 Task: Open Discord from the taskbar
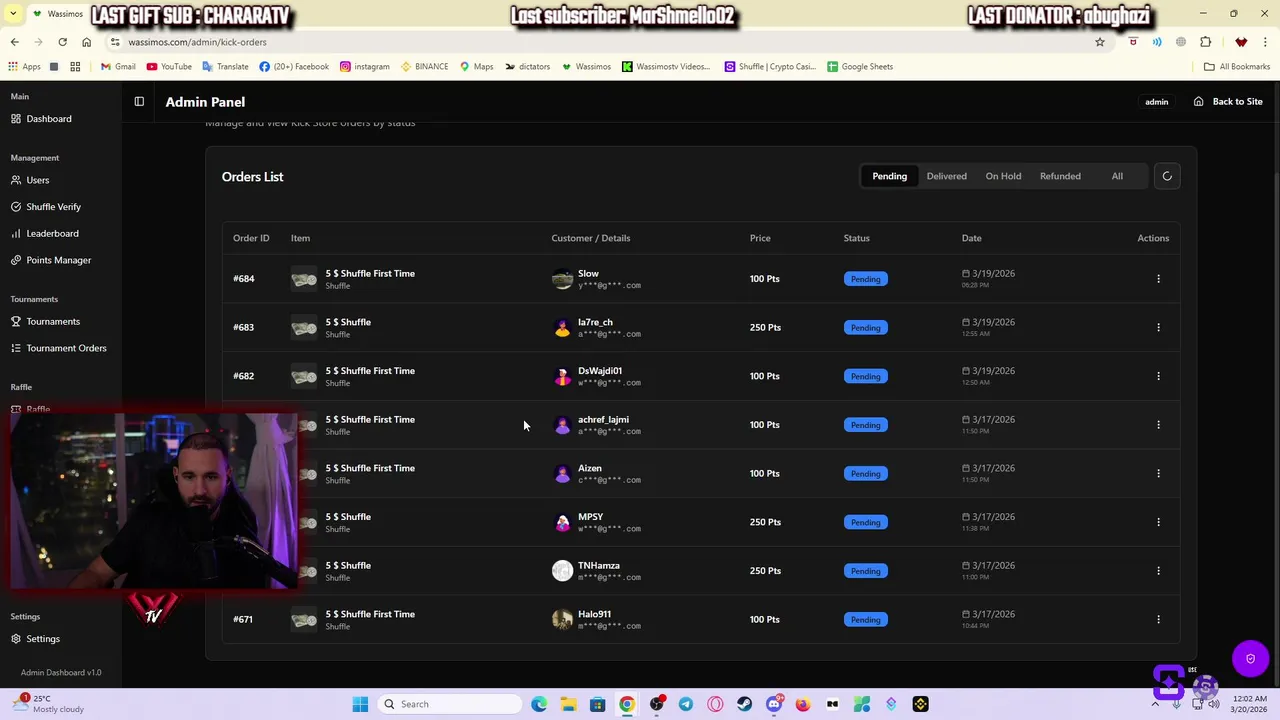(x=774, y=704)
